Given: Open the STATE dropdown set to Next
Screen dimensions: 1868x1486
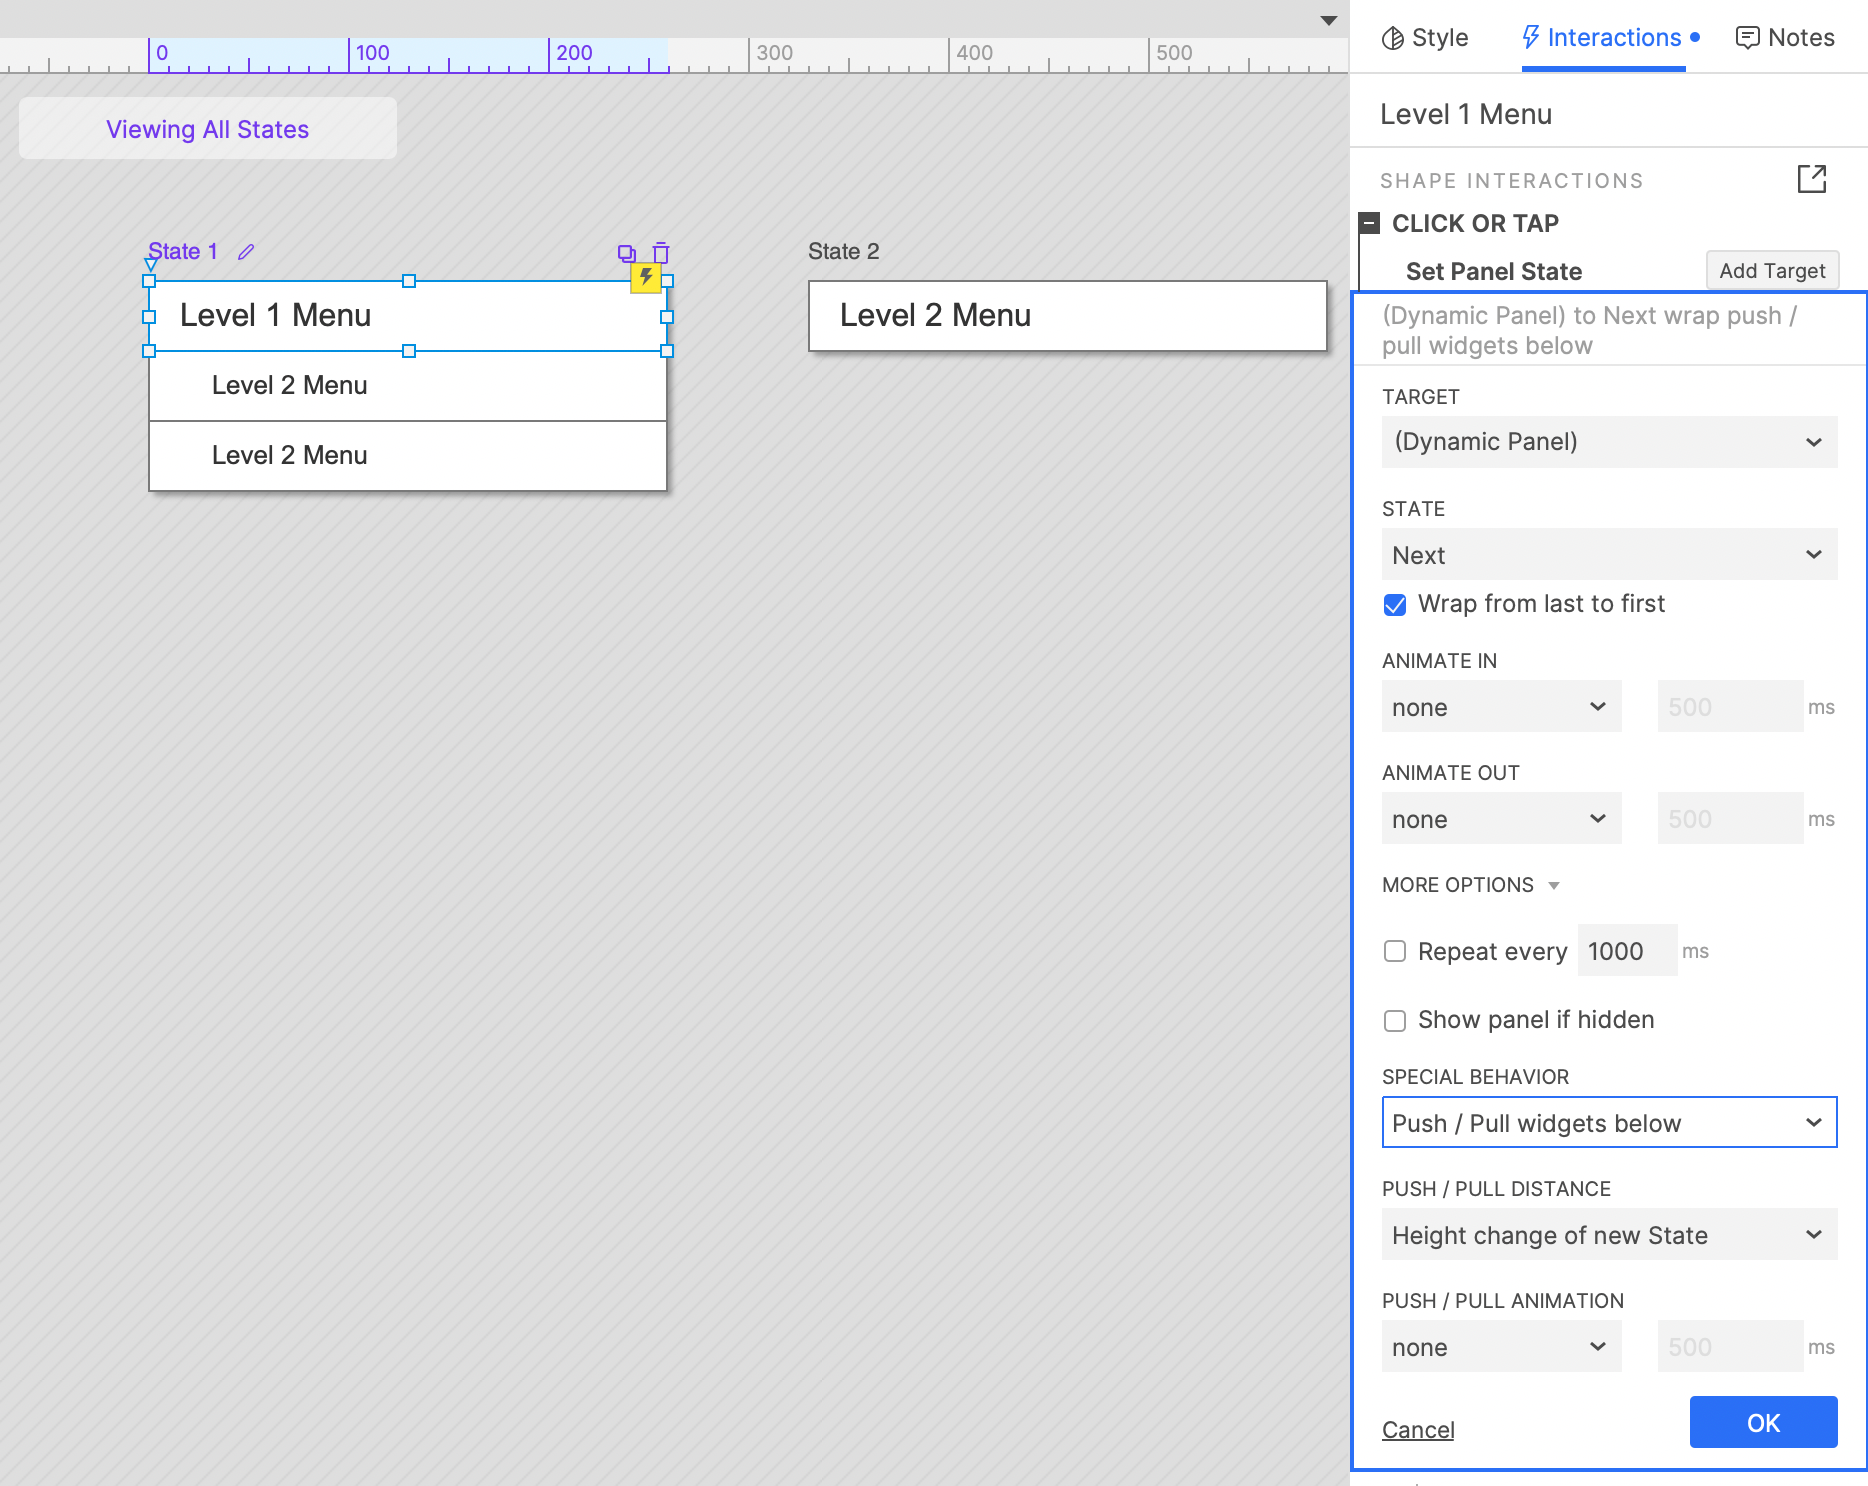Looking at the screenshot, I should coord(1609,555).
